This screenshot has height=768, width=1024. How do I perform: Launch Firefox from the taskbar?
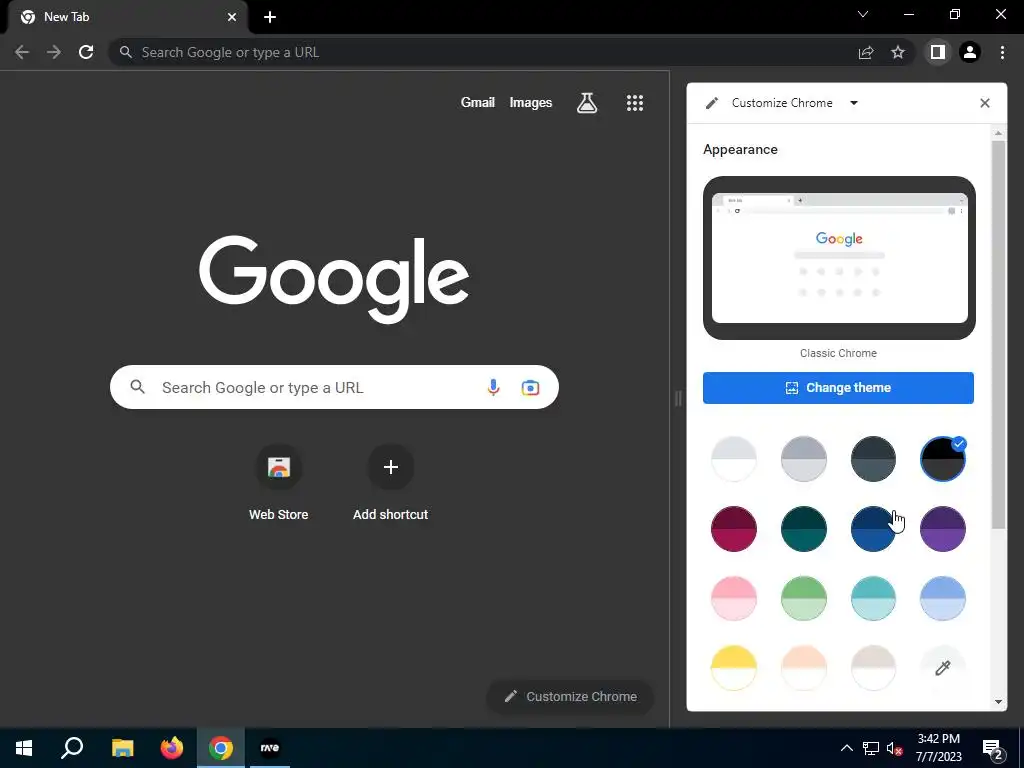point(172,748)
